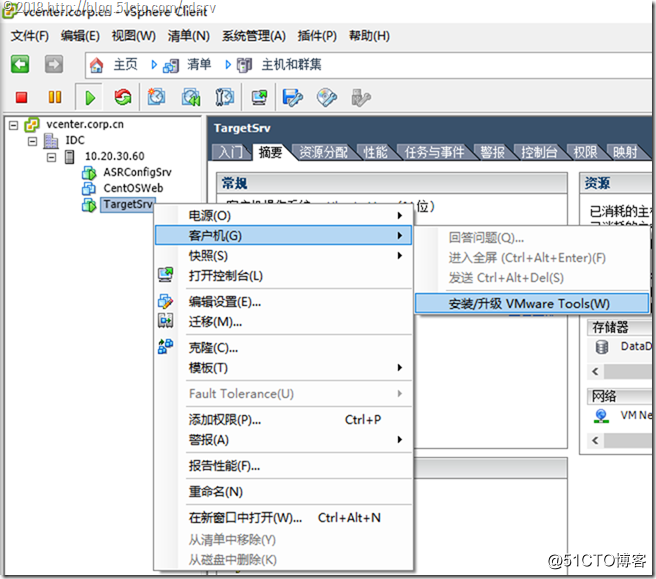Click the CD/DVD connect toolbar icon
656x579 pixels.
pos(327,97)
